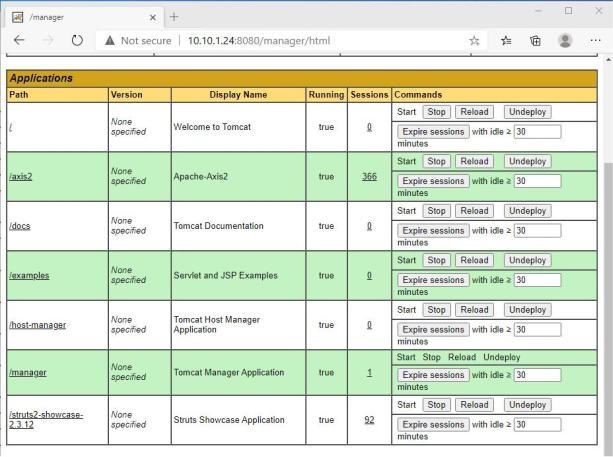This screenshot has width=613, height=457.
Task: Open the /host-manager path link
Action: (38, 325)
